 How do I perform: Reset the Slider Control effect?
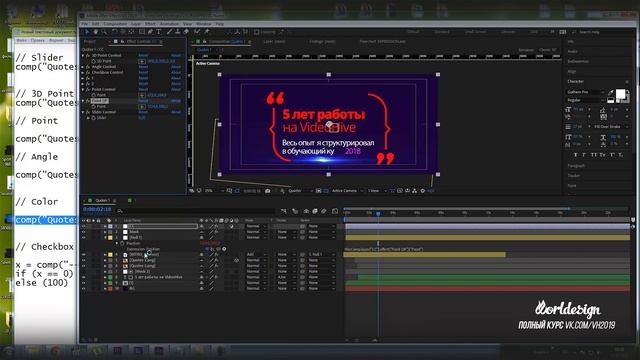click(x=143, y=112)
